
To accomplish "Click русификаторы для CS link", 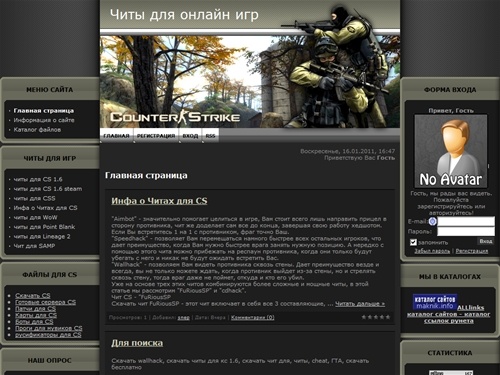I will (x=48, y=335).
